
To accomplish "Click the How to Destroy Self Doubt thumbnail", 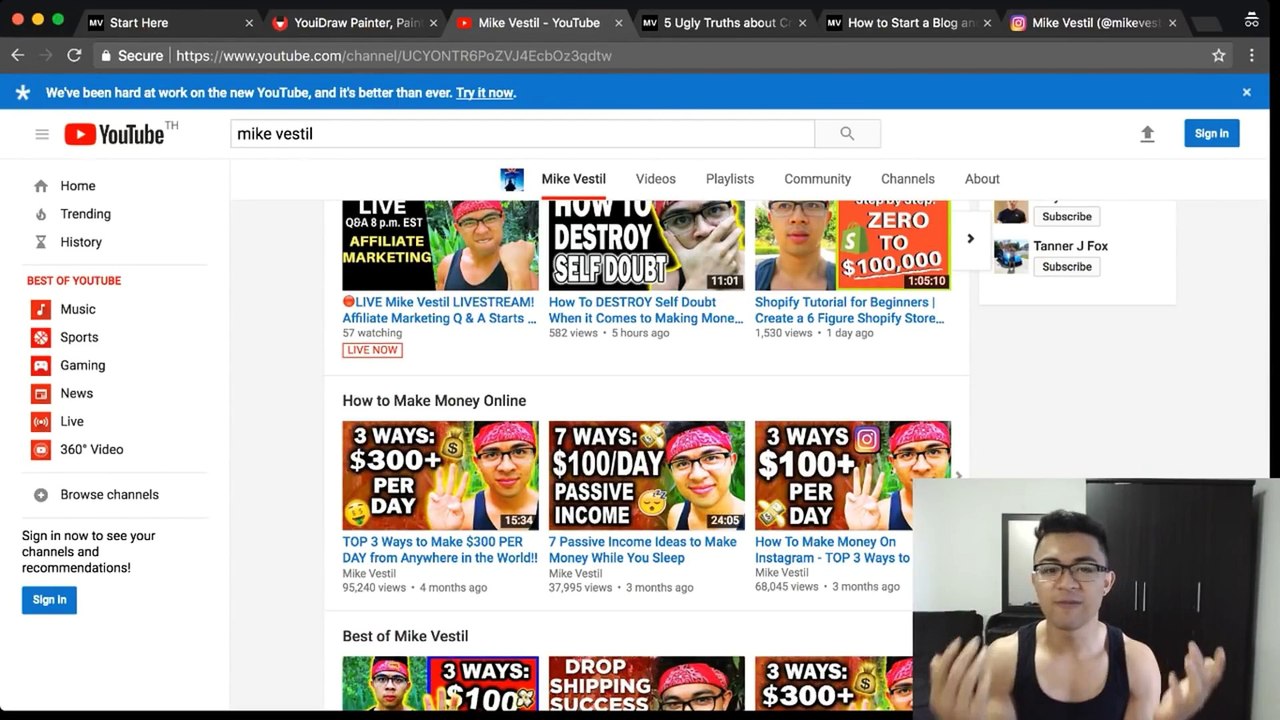I will [x=646, y=245].
